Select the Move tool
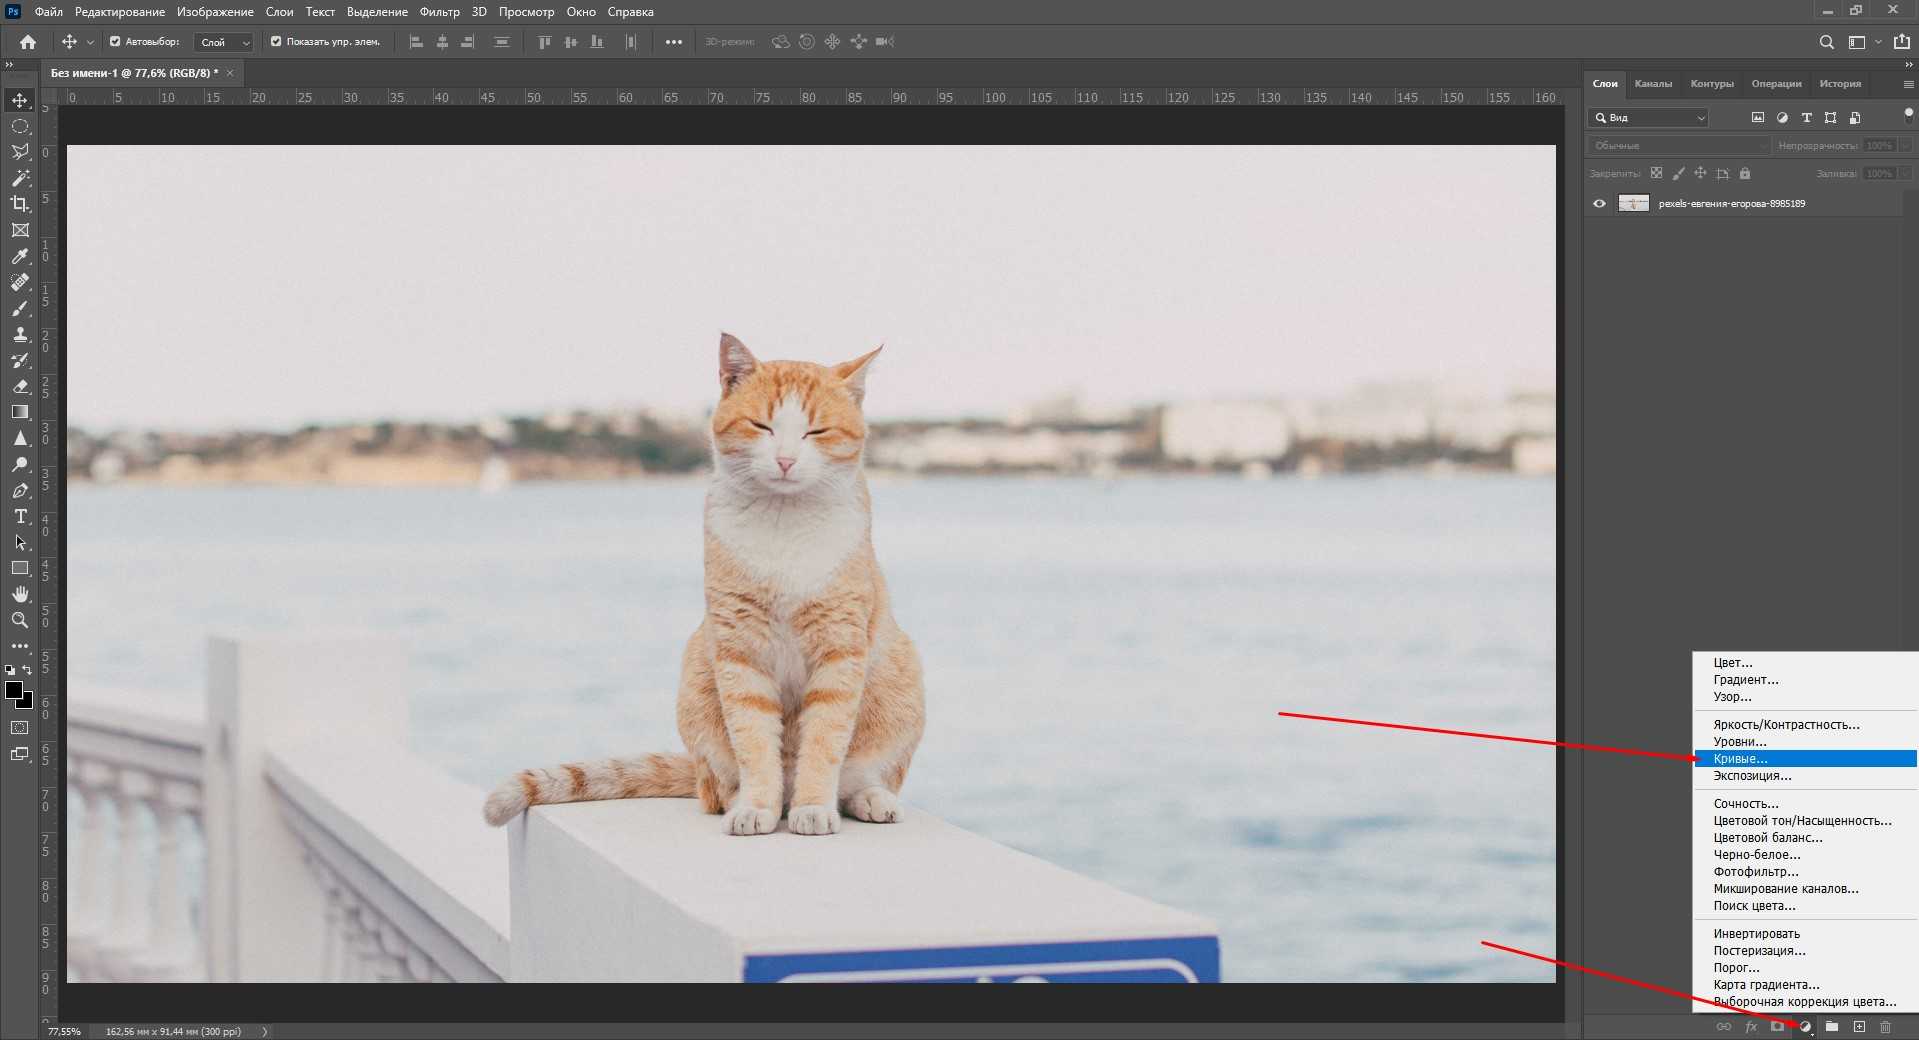 coord(20,100)
